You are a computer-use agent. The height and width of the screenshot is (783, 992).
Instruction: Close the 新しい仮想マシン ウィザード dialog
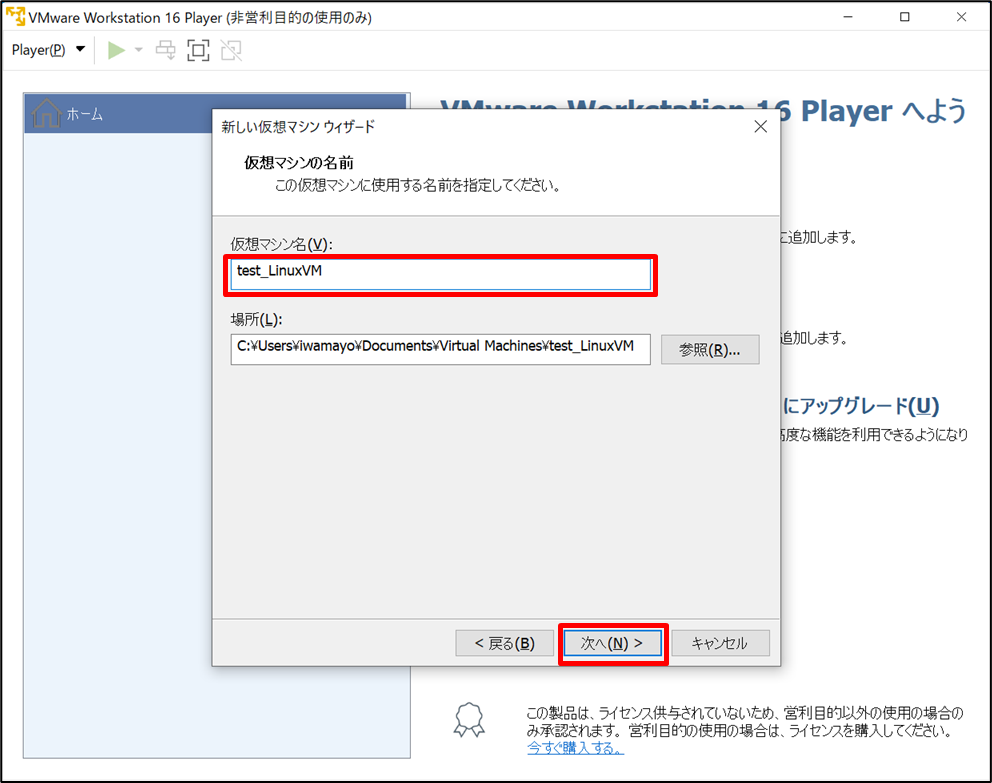pos(760,126)
